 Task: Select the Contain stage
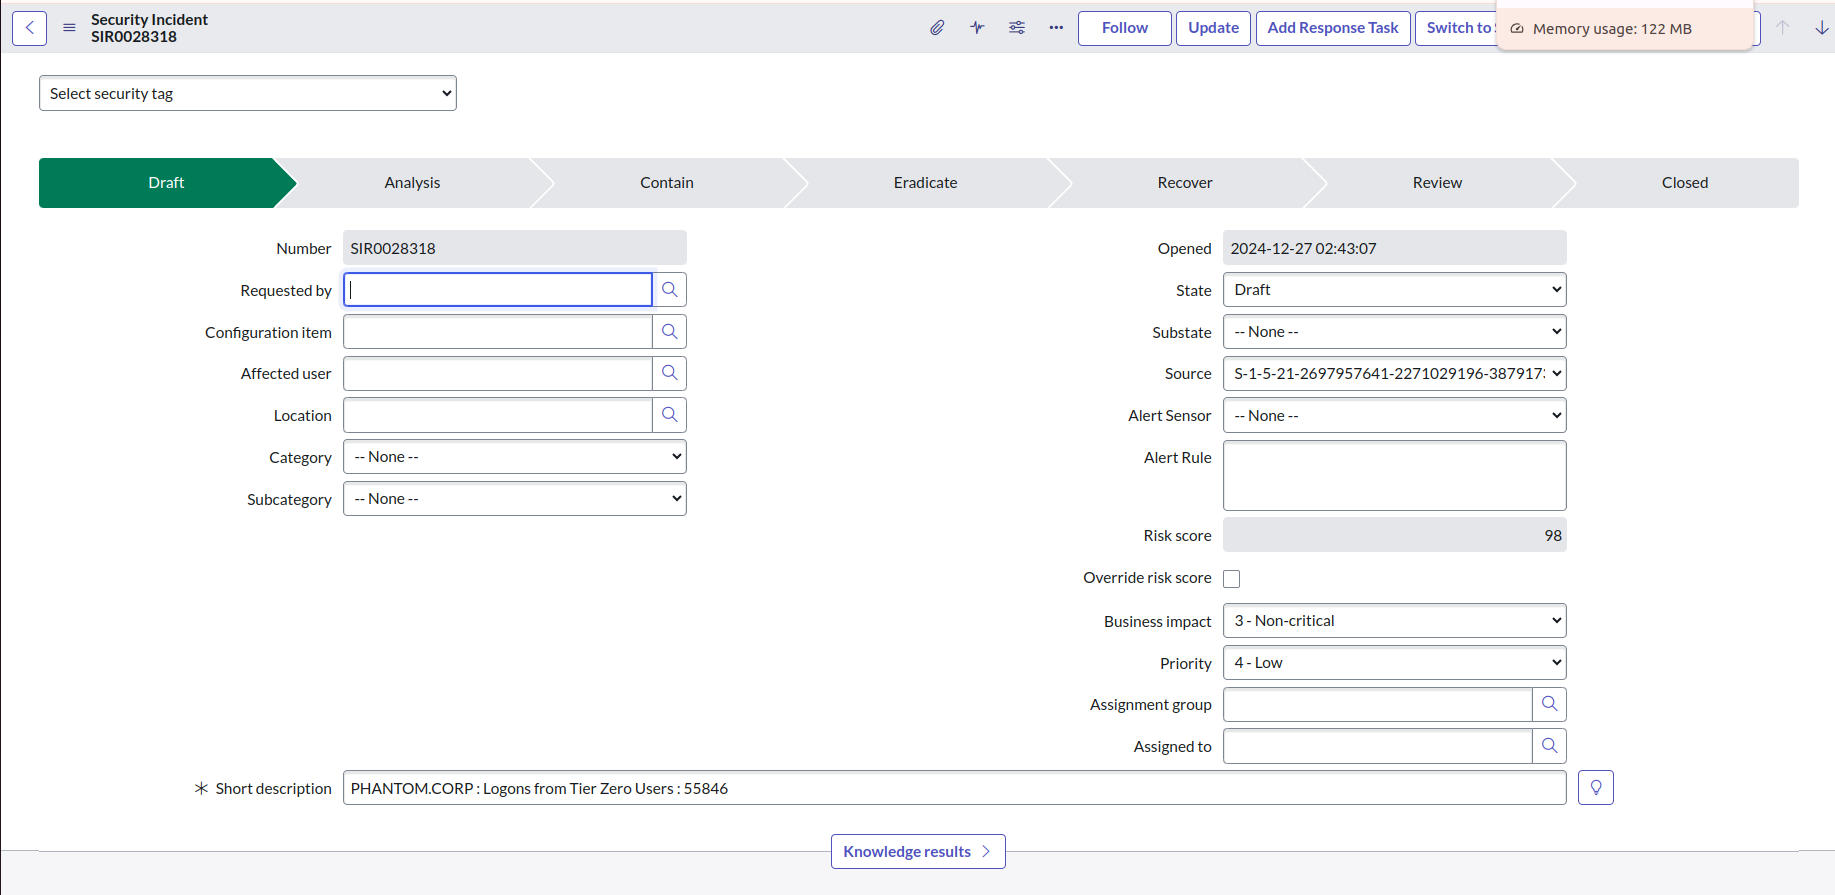667,183
